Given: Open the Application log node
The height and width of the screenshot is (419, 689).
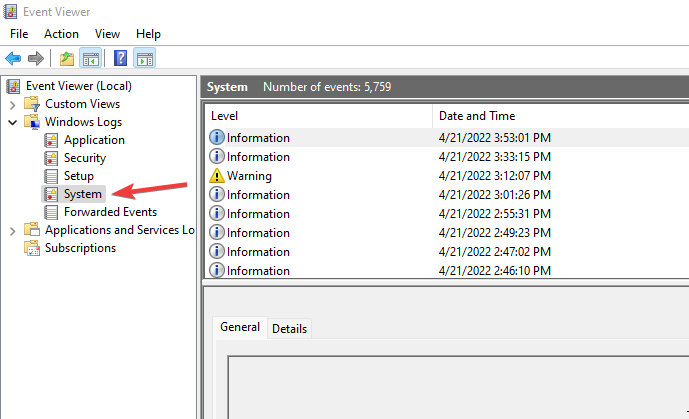Looking at the screenshot, I should point(94,140).
